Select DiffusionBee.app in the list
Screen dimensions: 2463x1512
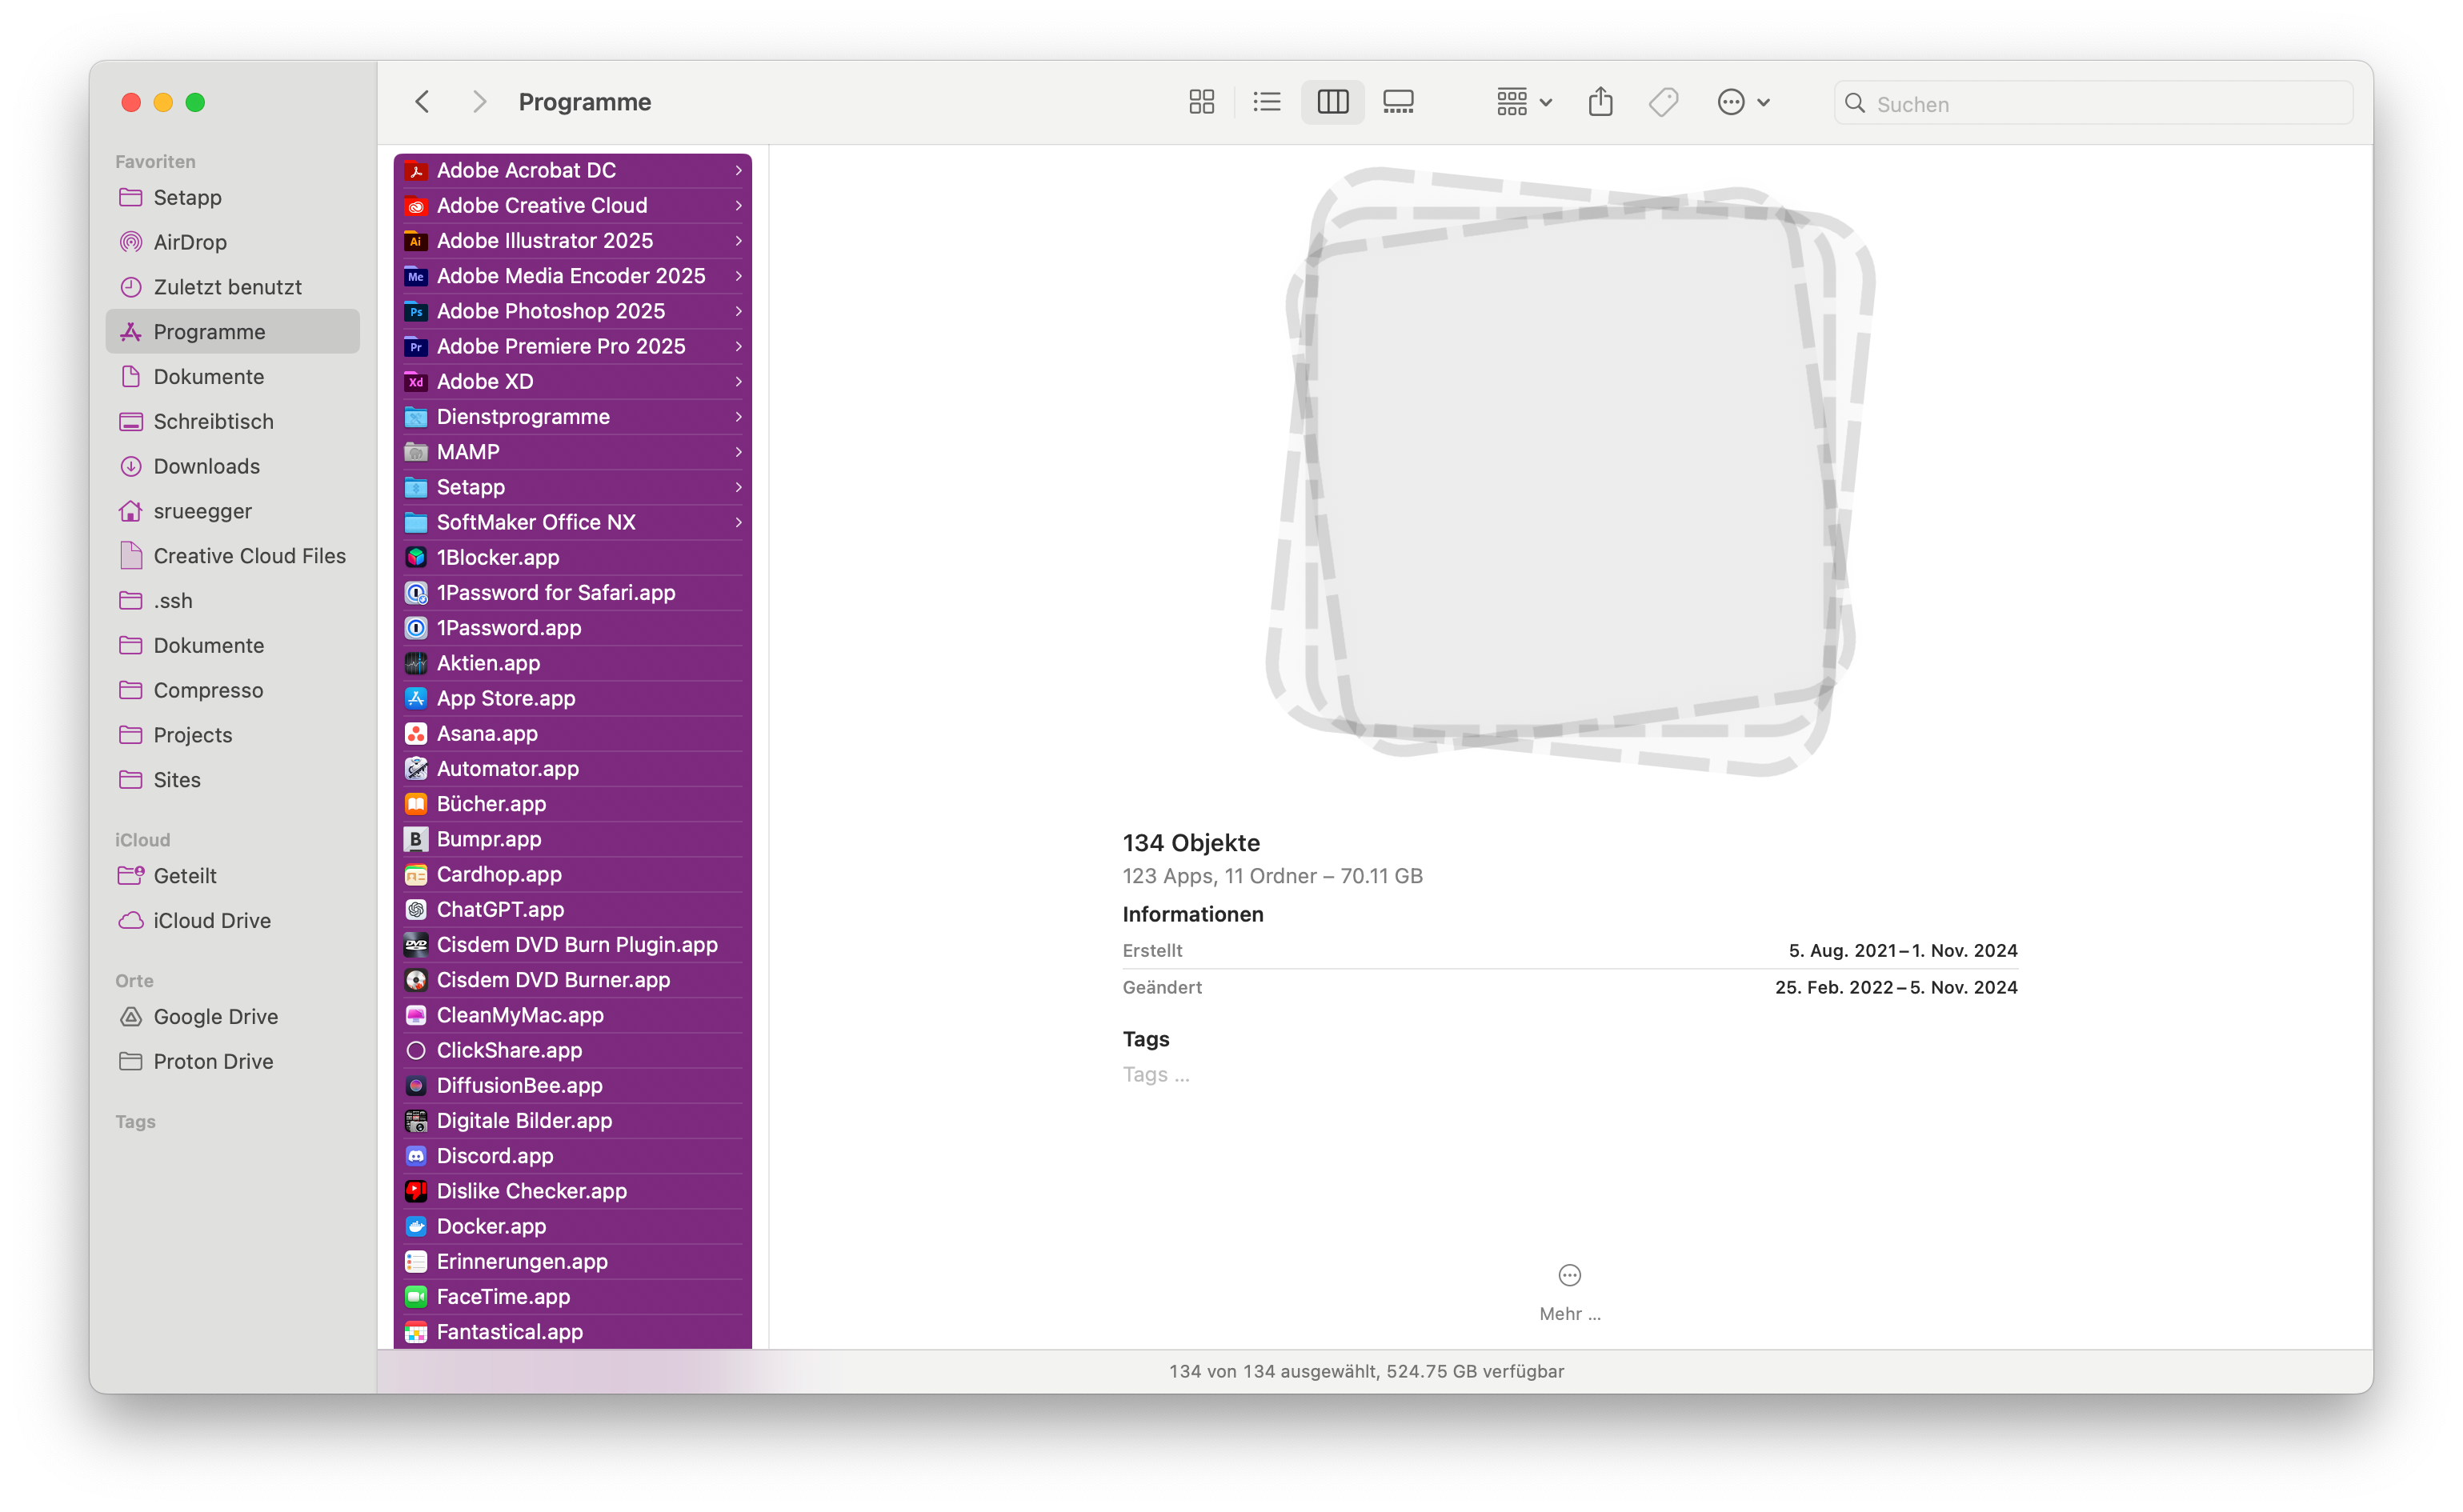(572, 1085)
